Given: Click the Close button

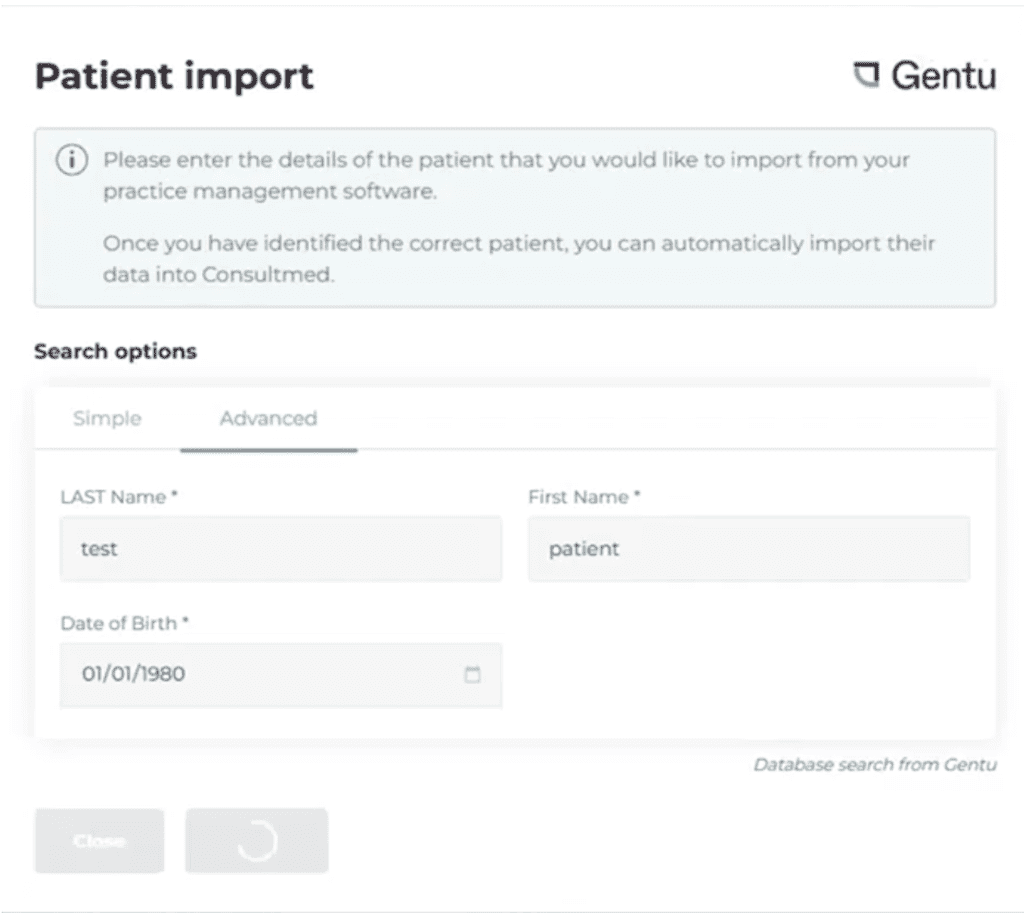Looking at the screenshot, I should (99, 841).
